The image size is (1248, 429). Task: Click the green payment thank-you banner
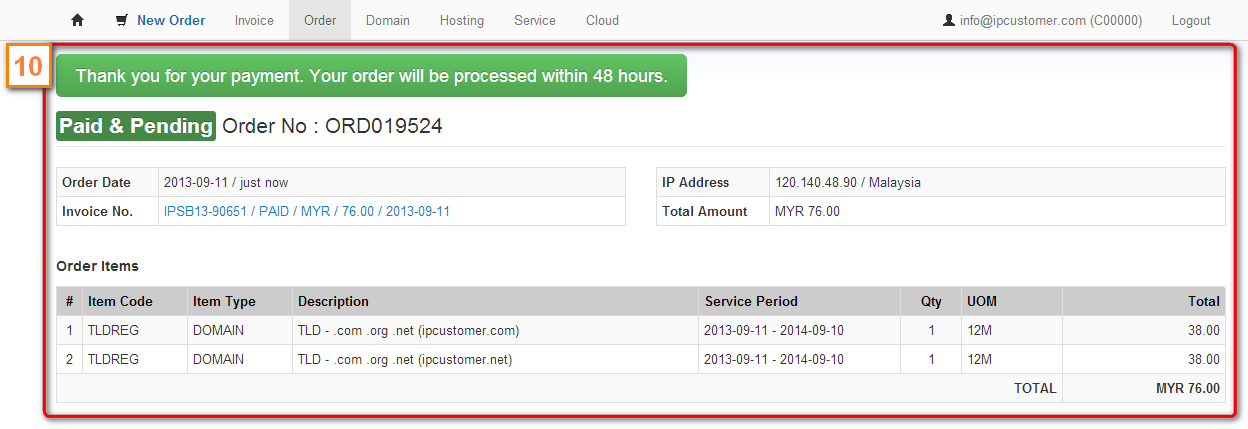tap(371, 75)
